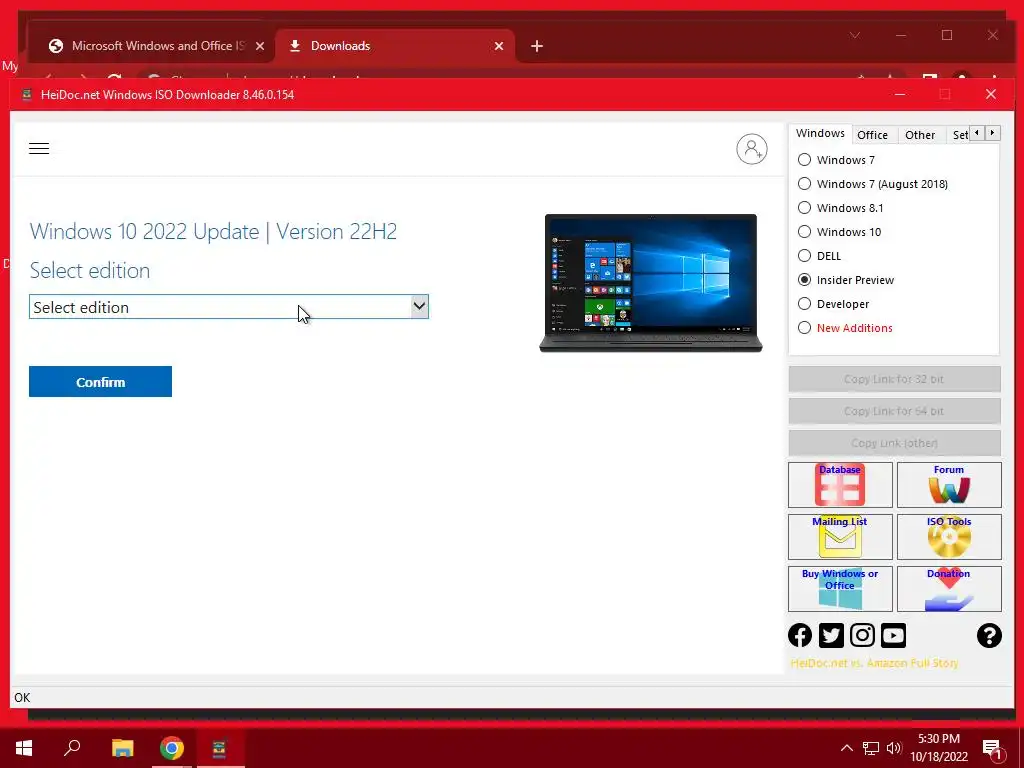This screenshot has width=1024, height=768.
Task: Click the taskbar clock showing 5:30 PM
Action: (938, 748)
